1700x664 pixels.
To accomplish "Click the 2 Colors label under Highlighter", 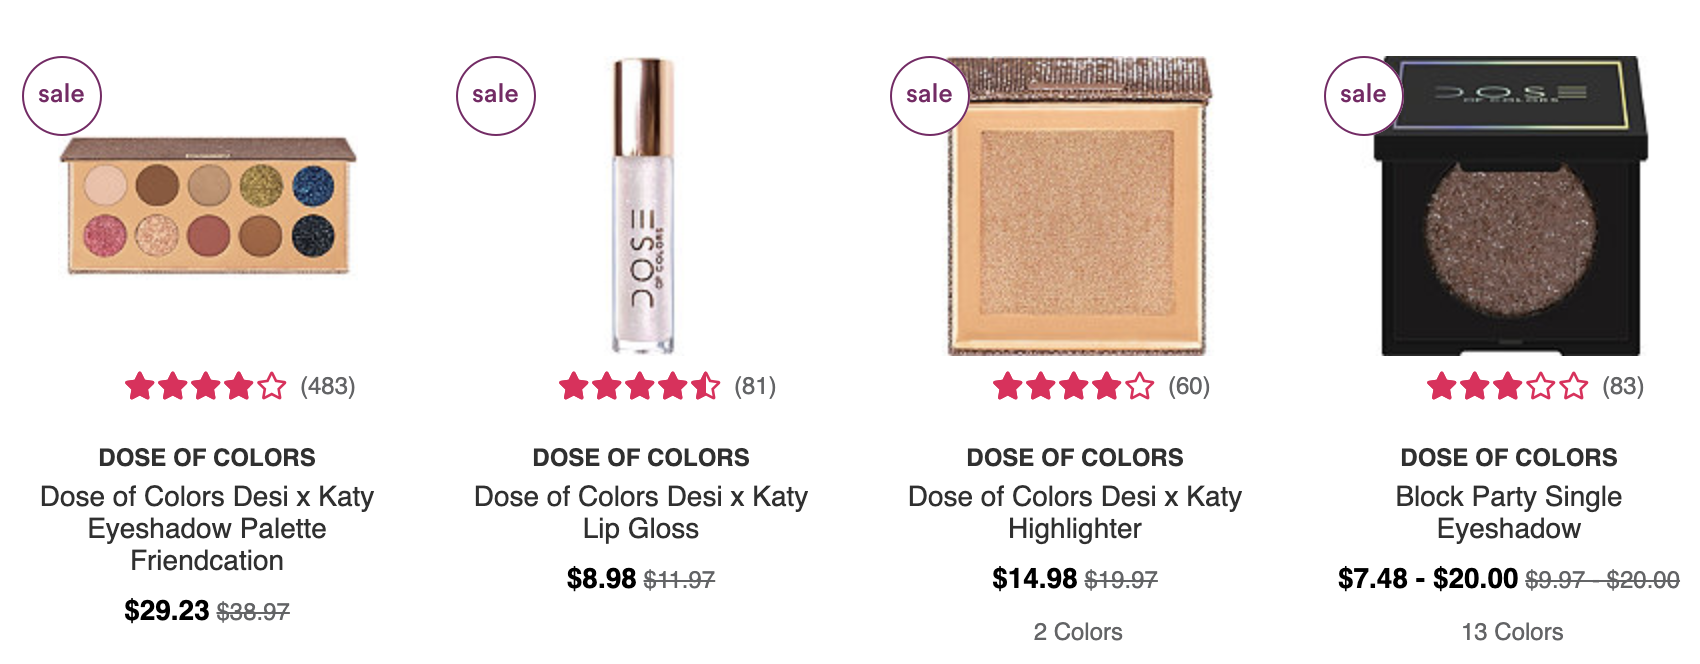I will point(1078,632).
